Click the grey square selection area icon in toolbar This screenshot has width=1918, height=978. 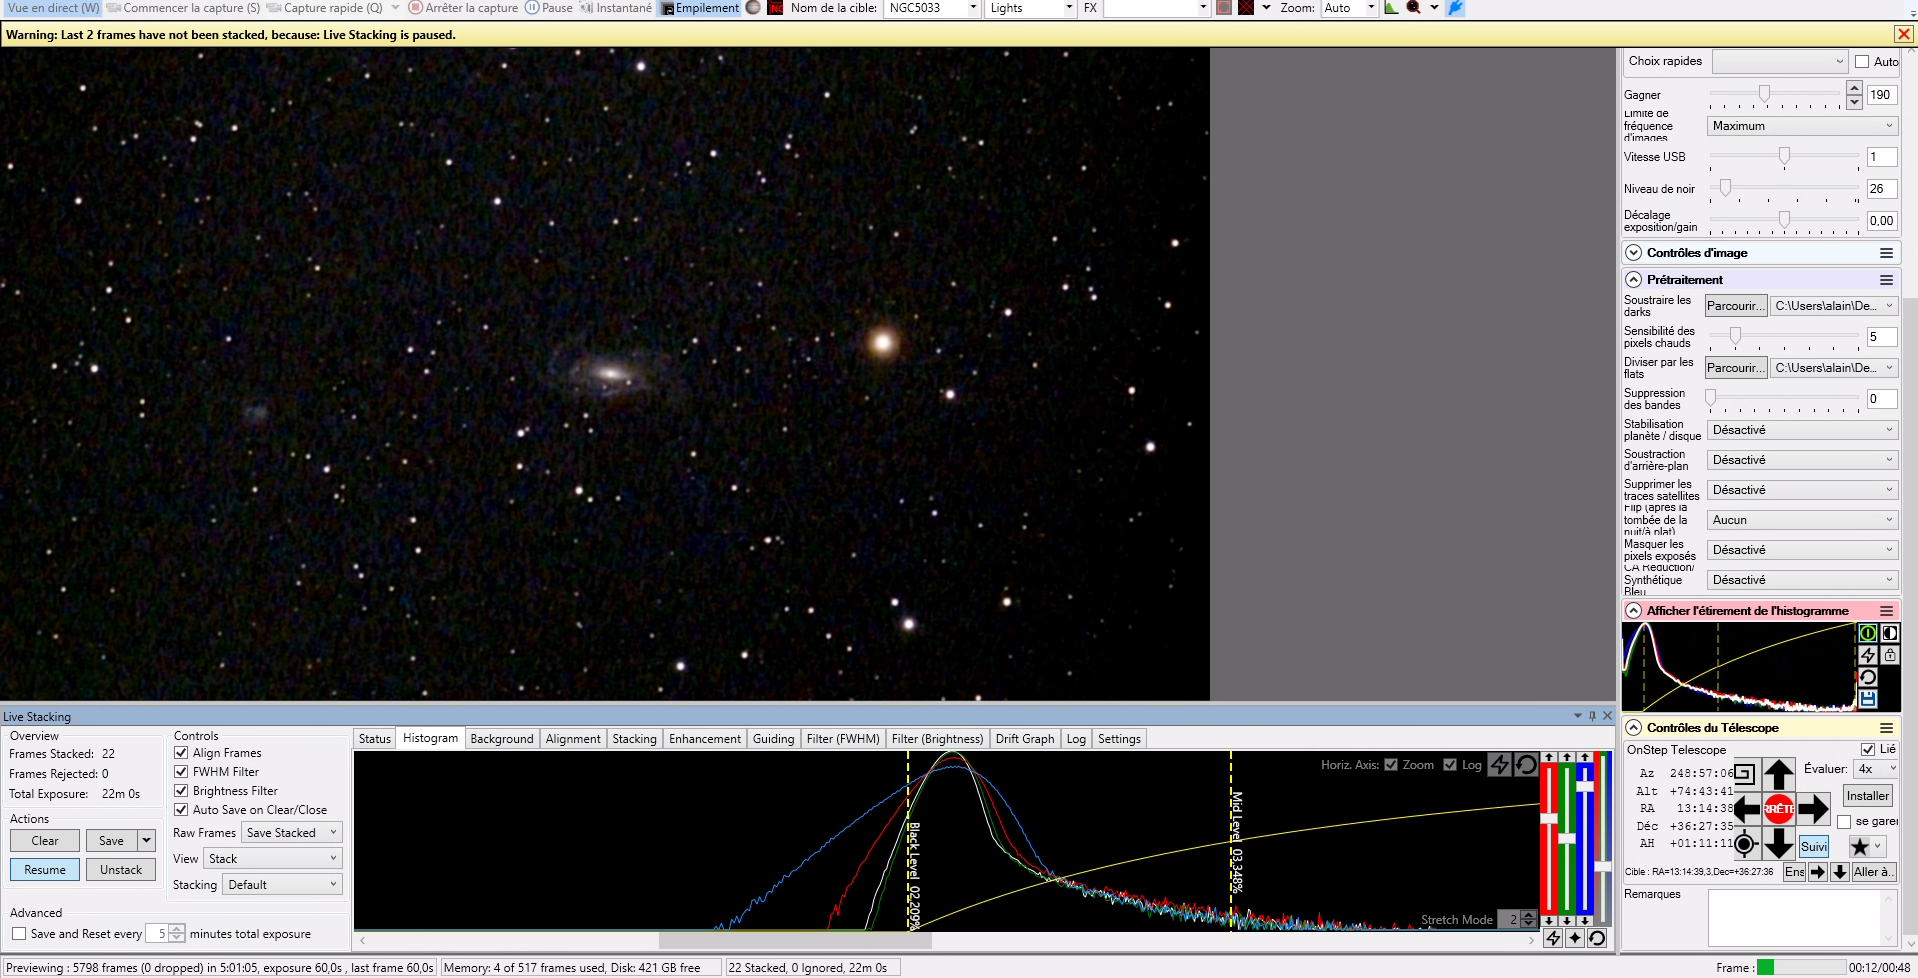[x=1224, y=8]
